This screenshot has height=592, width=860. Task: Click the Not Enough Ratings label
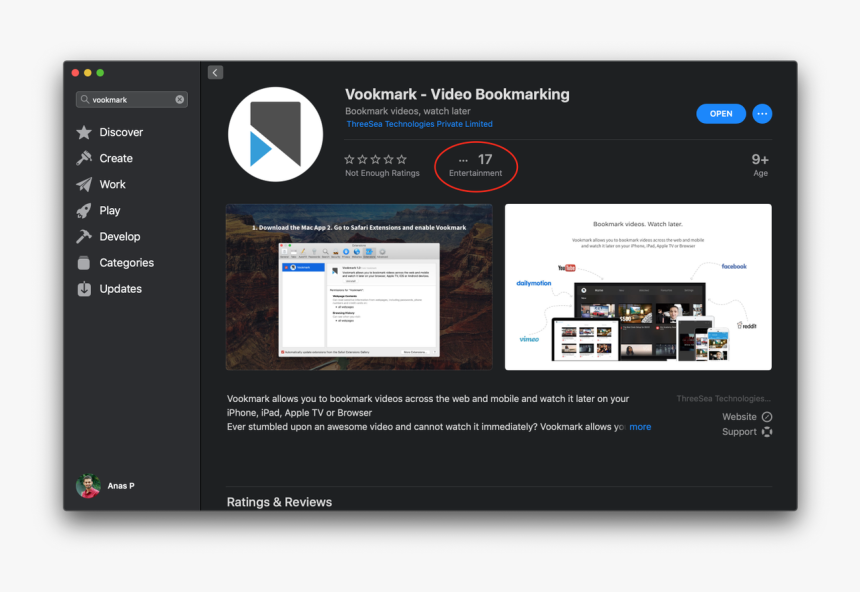point(382,173)
